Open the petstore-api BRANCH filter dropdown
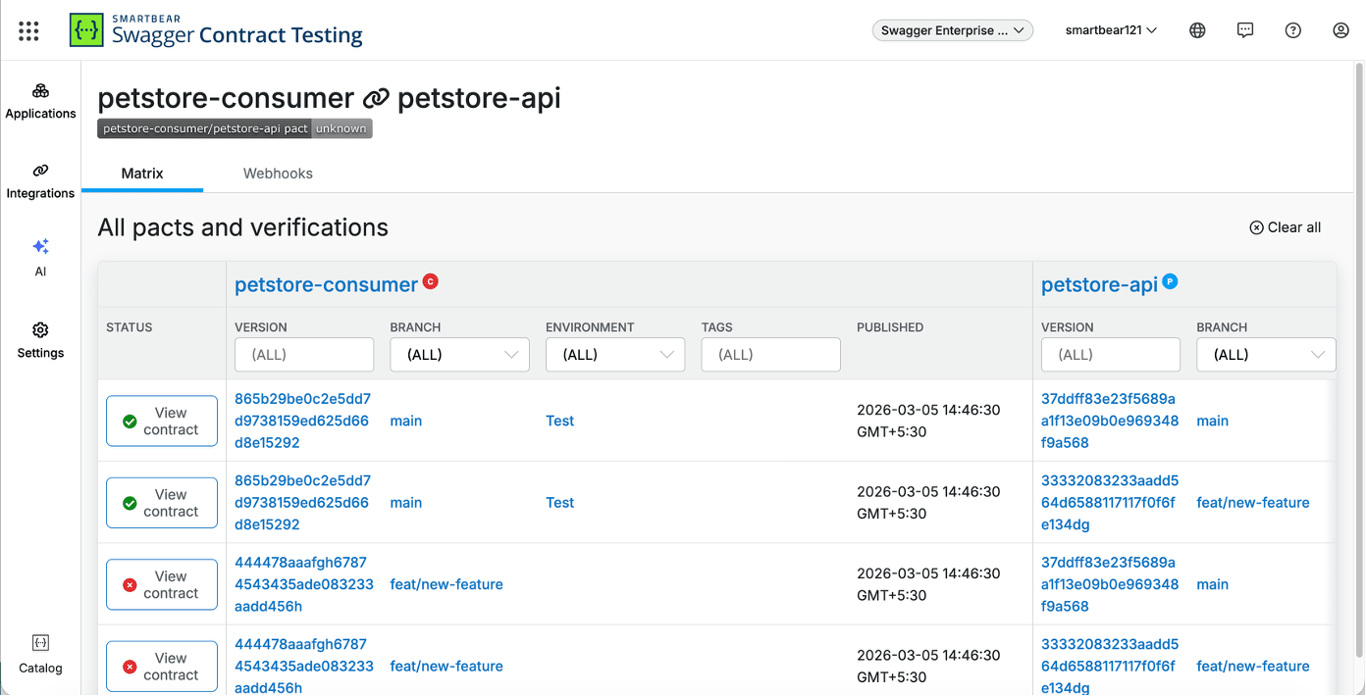 [1266, 355]
